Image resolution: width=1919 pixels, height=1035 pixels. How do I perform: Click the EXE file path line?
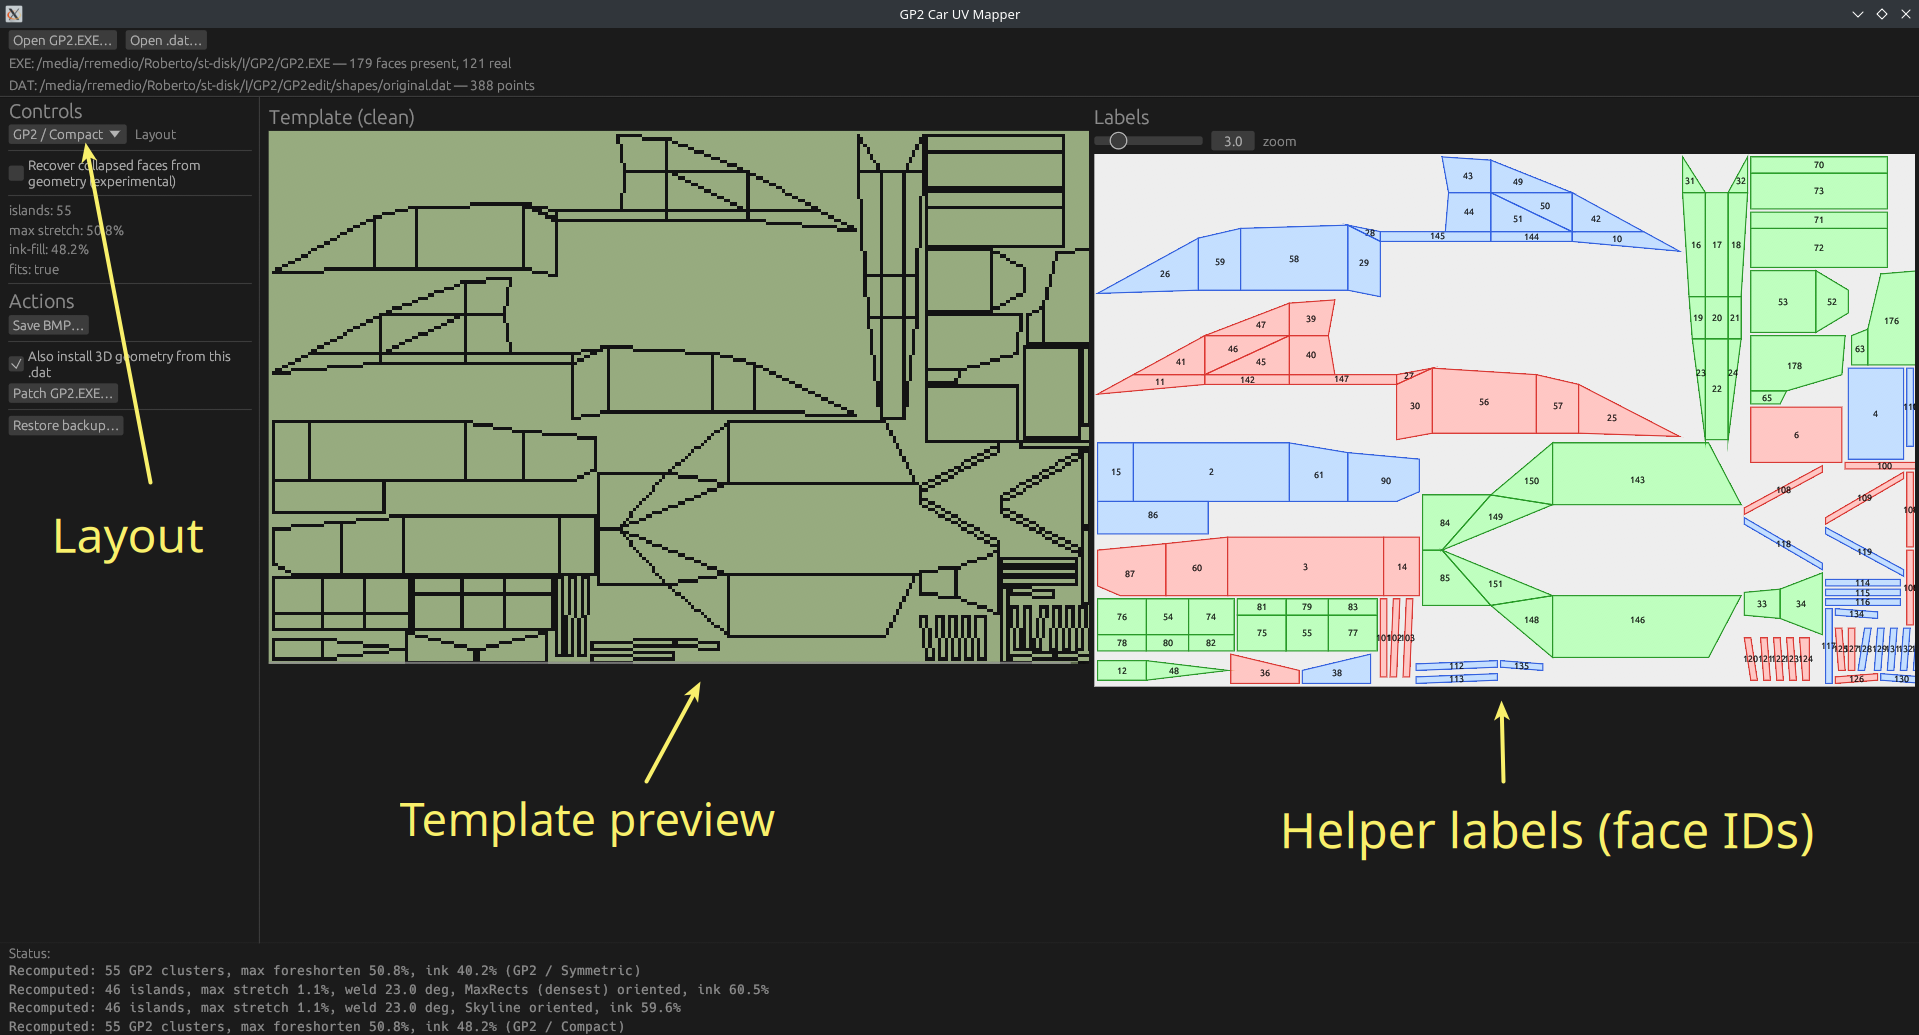260,63
